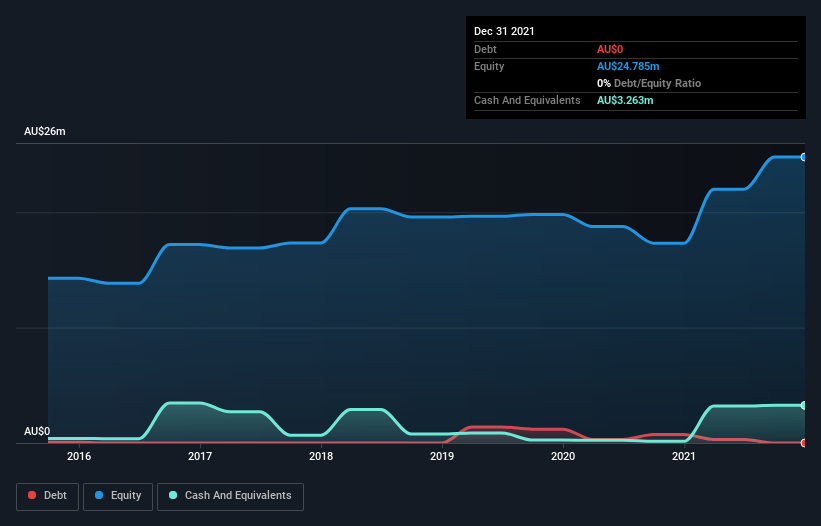Click the 2019 x-axis label
Image resolution: width=821 pixels, height=526 pixels.
442,456
